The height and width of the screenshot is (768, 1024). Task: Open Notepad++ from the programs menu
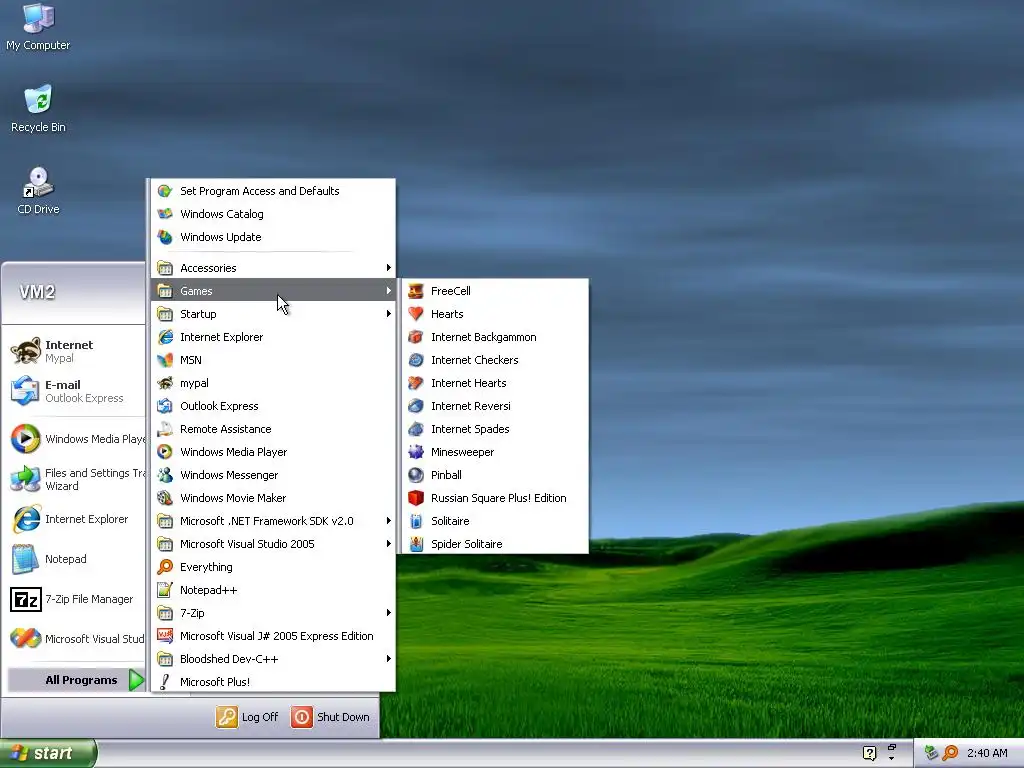273,590
